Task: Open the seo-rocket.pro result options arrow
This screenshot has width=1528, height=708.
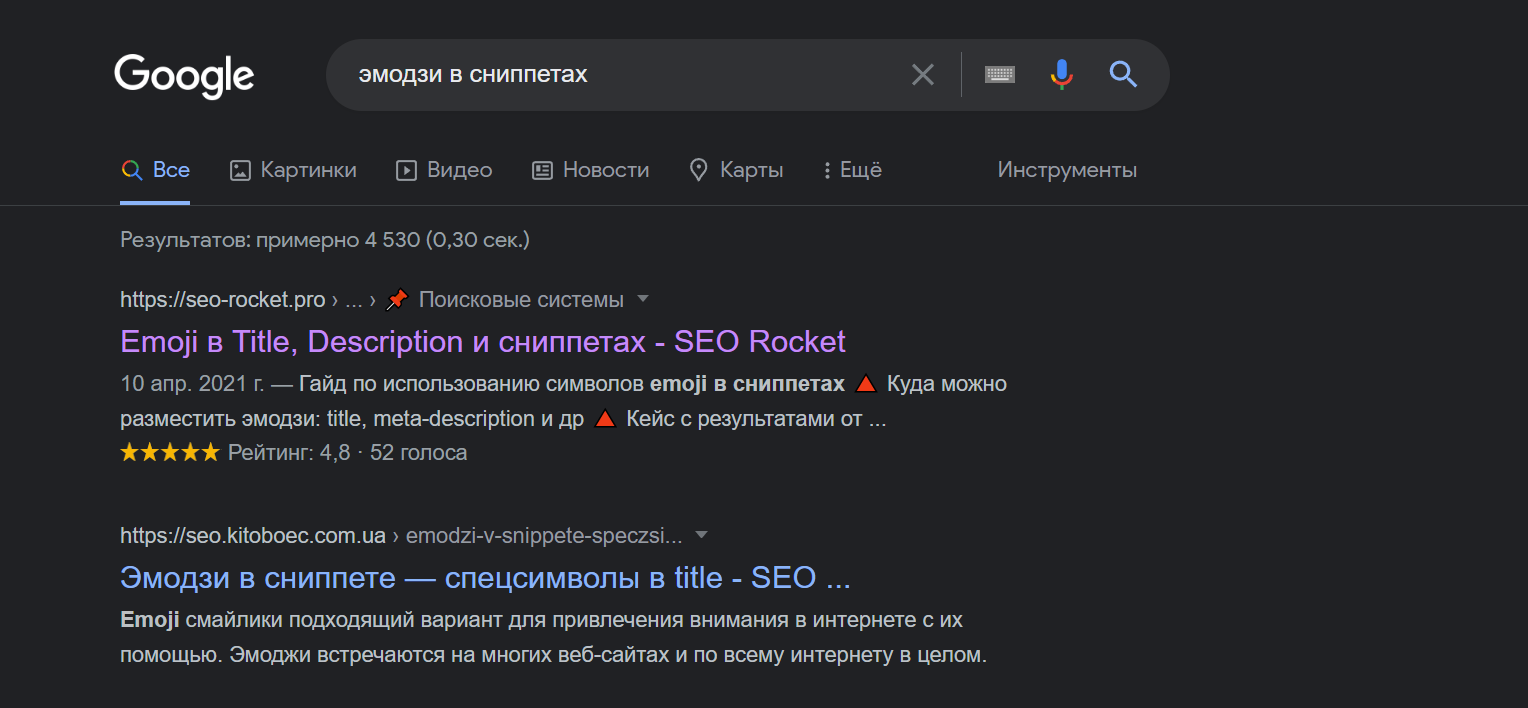Action: [643, 299]
